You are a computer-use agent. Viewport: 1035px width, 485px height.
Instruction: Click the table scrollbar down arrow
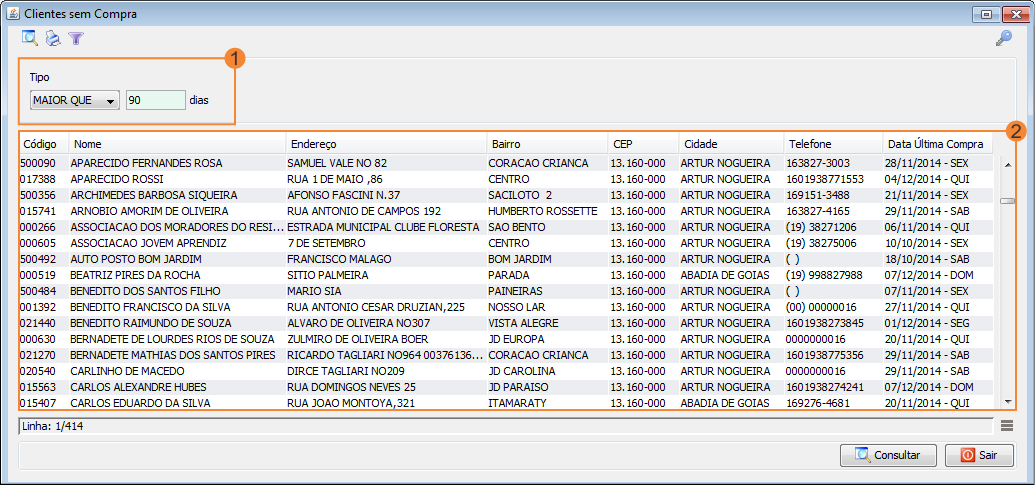click(1007, 401)
